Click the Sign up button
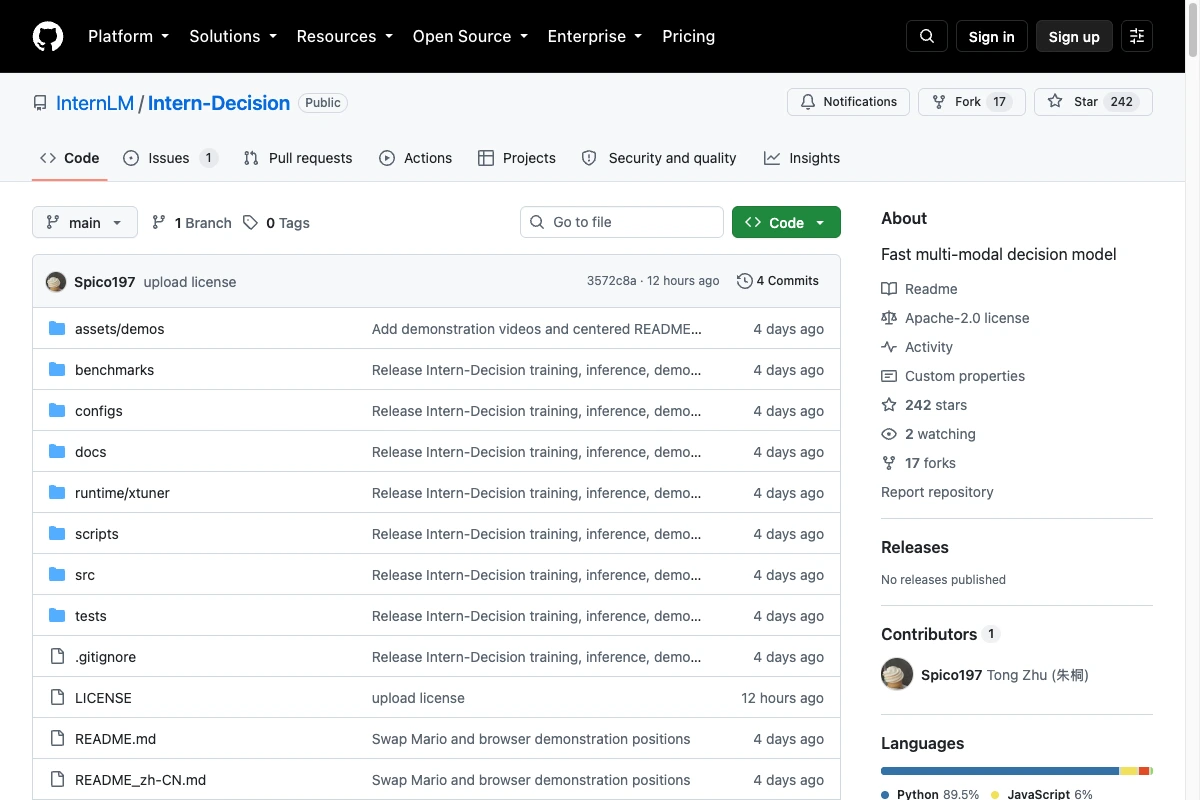This screenshot has width=1200, height=800. [1074, 36]
